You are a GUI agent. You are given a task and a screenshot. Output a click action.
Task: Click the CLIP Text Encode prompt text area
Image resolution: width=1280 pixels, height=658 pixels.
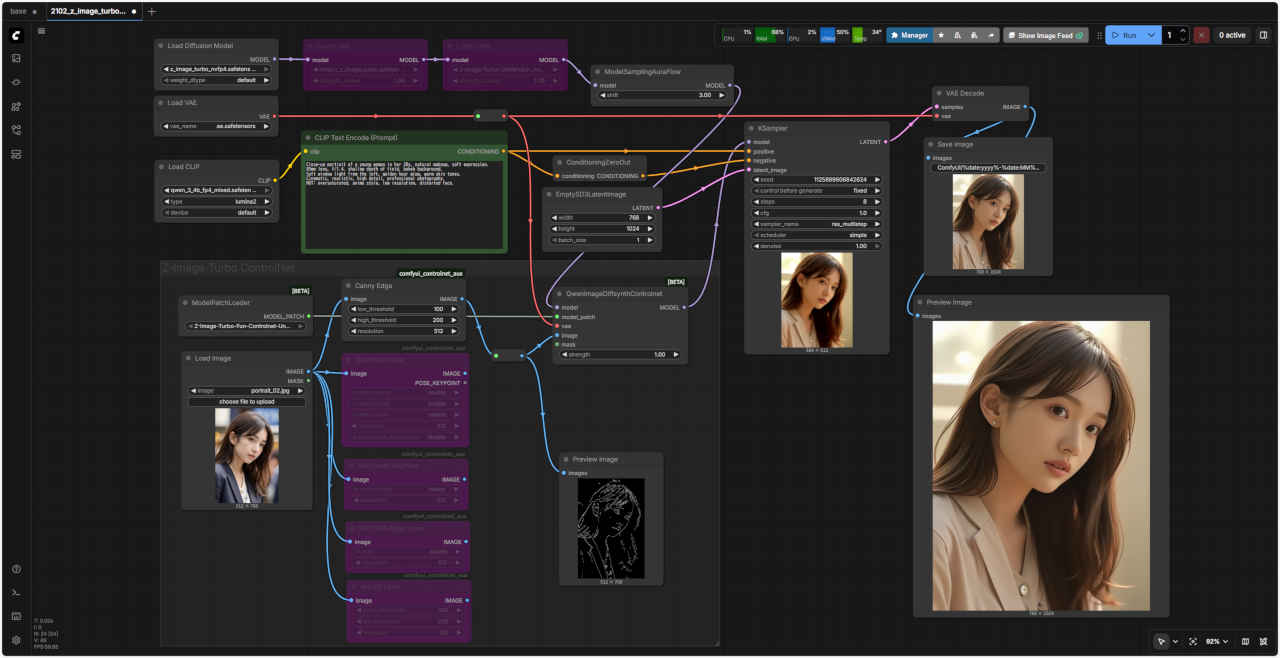click(x=404, y=205)
